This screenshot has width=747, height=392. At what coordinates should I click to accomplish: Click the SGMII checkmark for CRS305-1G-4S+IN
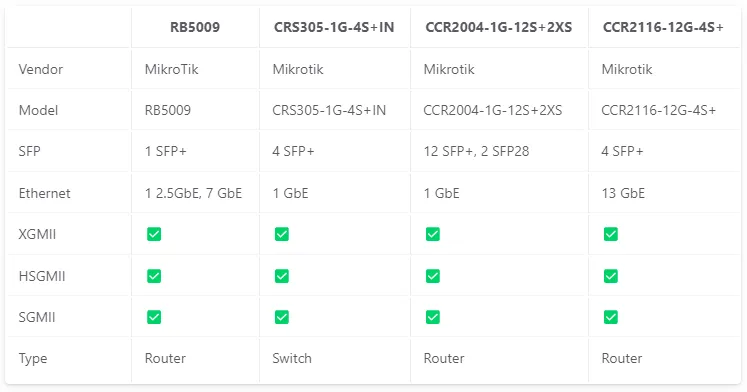(x=282, y=317)
